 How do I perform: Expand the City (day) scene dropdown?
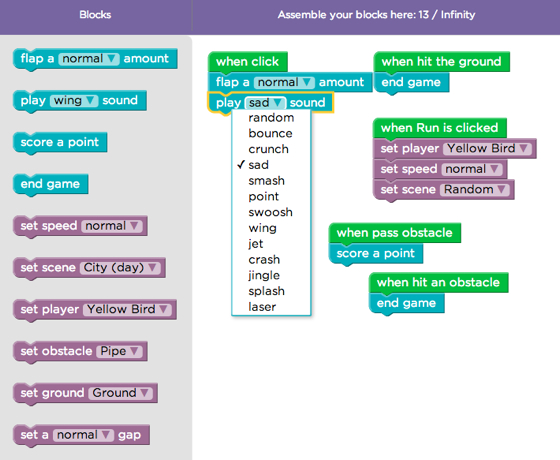(x=120, y=268)
